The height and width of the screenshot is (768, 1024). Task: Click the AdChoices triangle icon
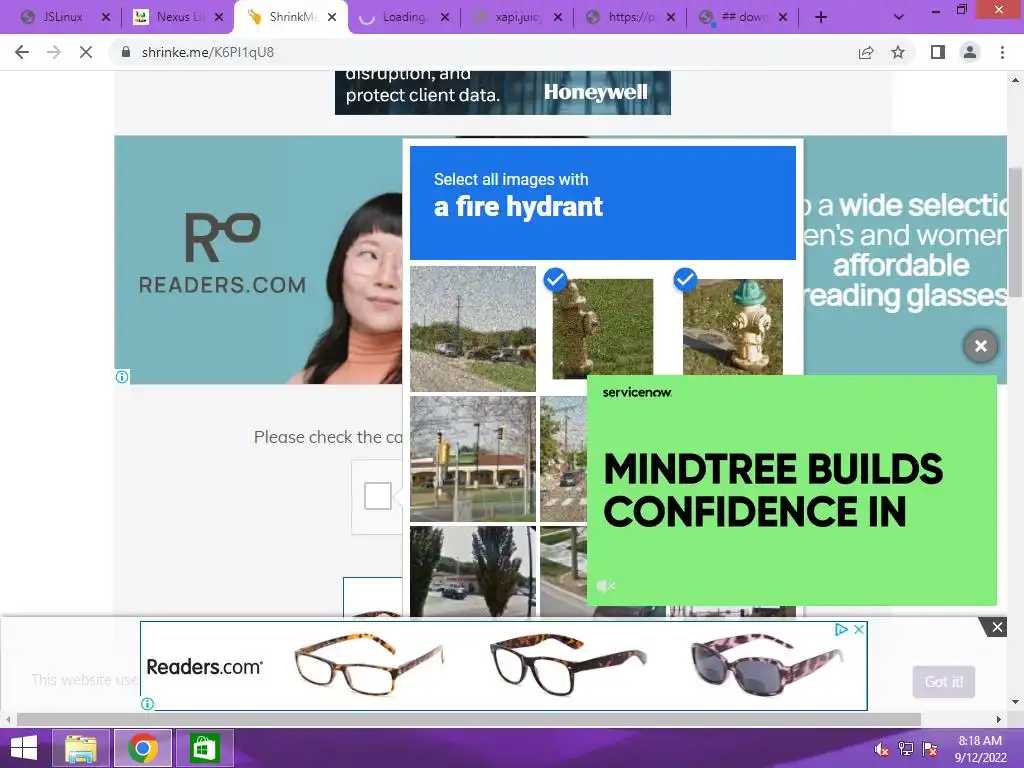[841, 630]
